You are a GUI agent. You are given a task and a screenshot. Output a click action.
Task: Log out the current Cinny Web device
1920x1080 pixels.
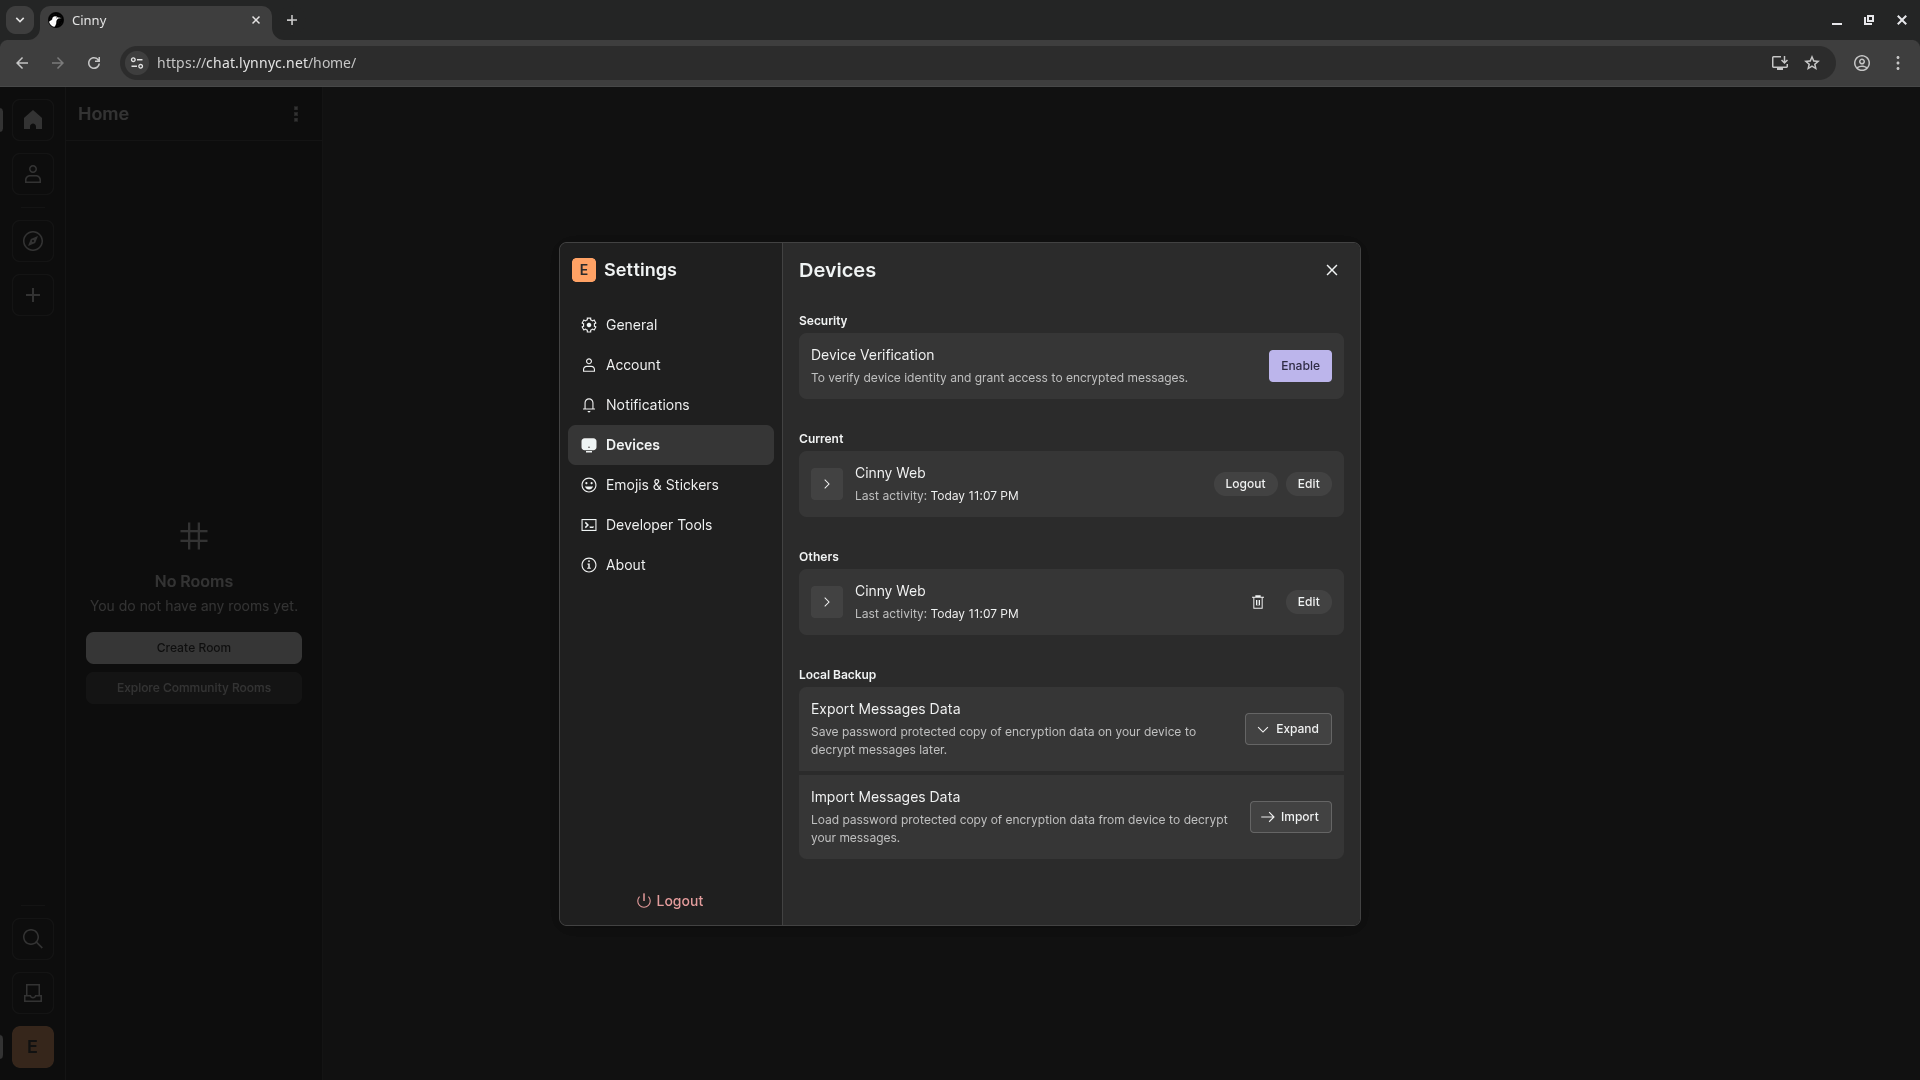point(1245,484)
